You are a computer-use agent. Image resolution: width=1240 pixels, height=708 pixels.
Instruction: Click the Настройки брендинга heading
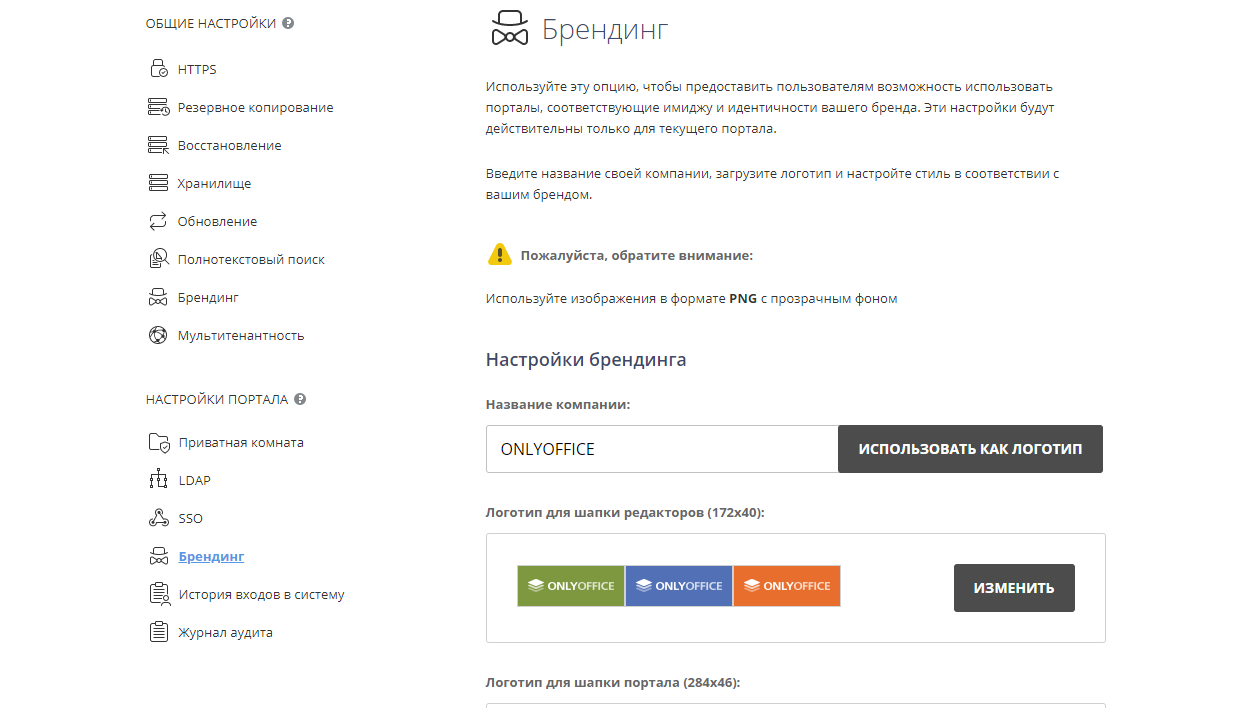point(586,359)
